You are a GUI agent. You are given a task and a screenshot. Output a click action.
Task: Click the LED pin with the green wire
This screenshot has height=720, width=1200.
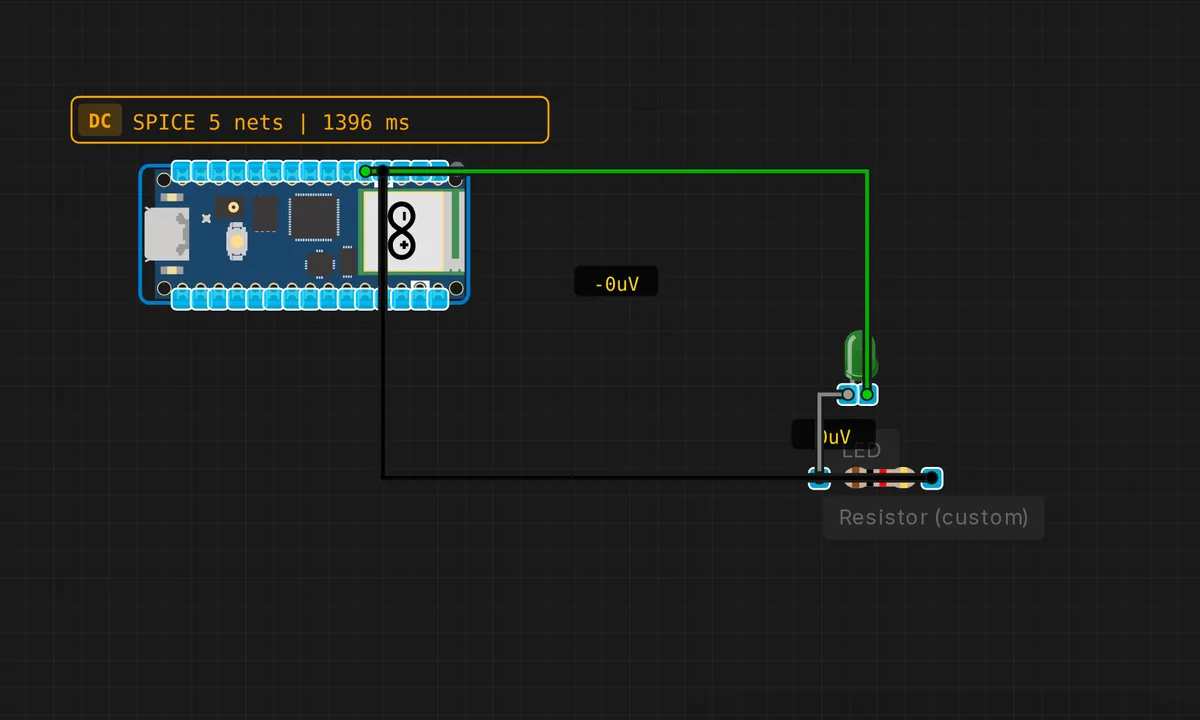(x=867, y=394)
